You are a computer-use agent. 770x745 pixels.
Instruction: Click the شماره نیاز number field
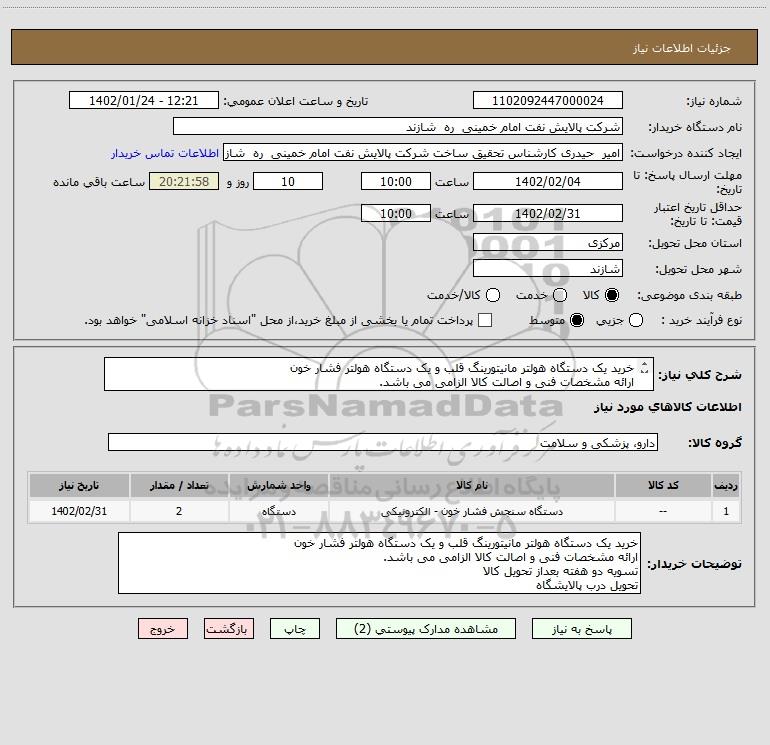click(x=548, y=101)
